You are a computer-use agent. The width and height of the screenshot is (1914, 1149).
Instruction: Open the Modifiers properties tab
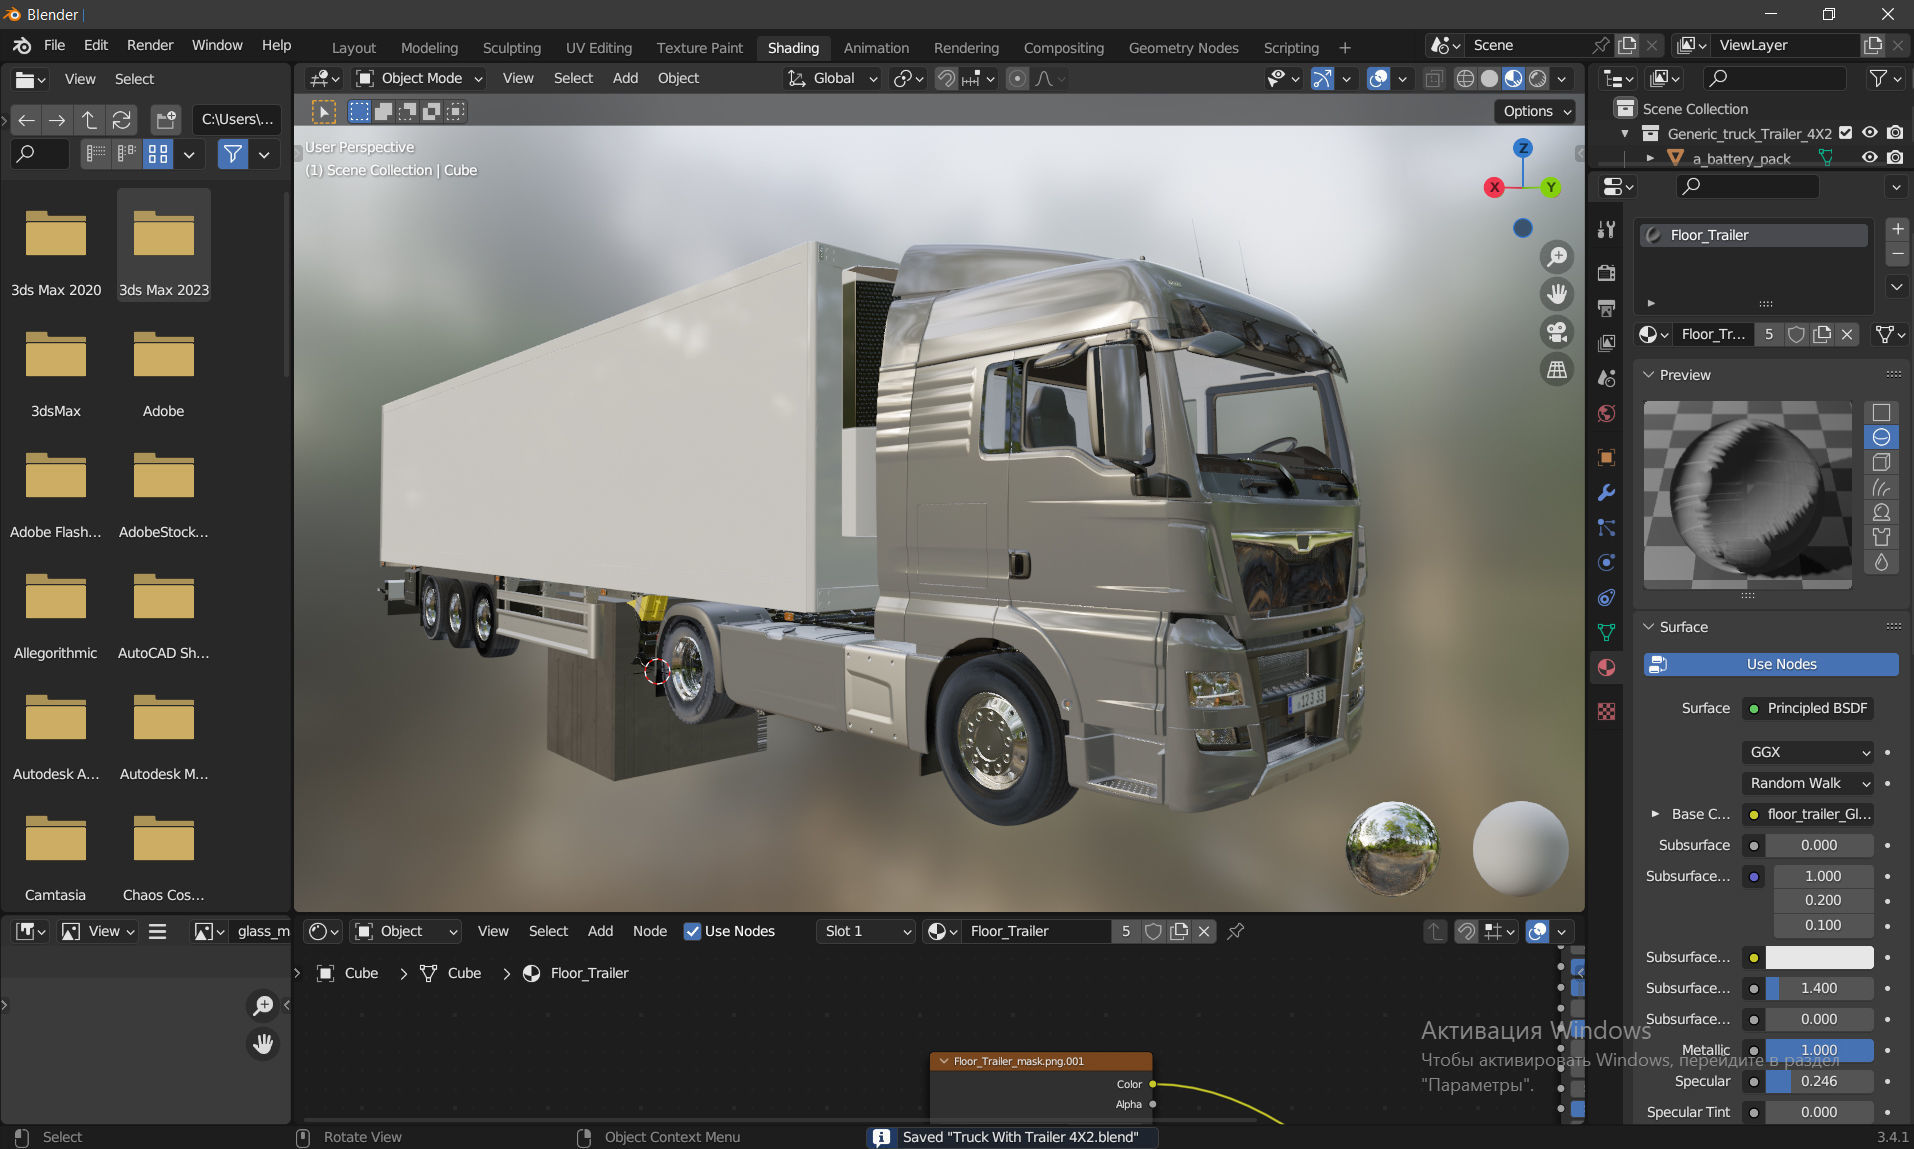tap(1606, 492)
